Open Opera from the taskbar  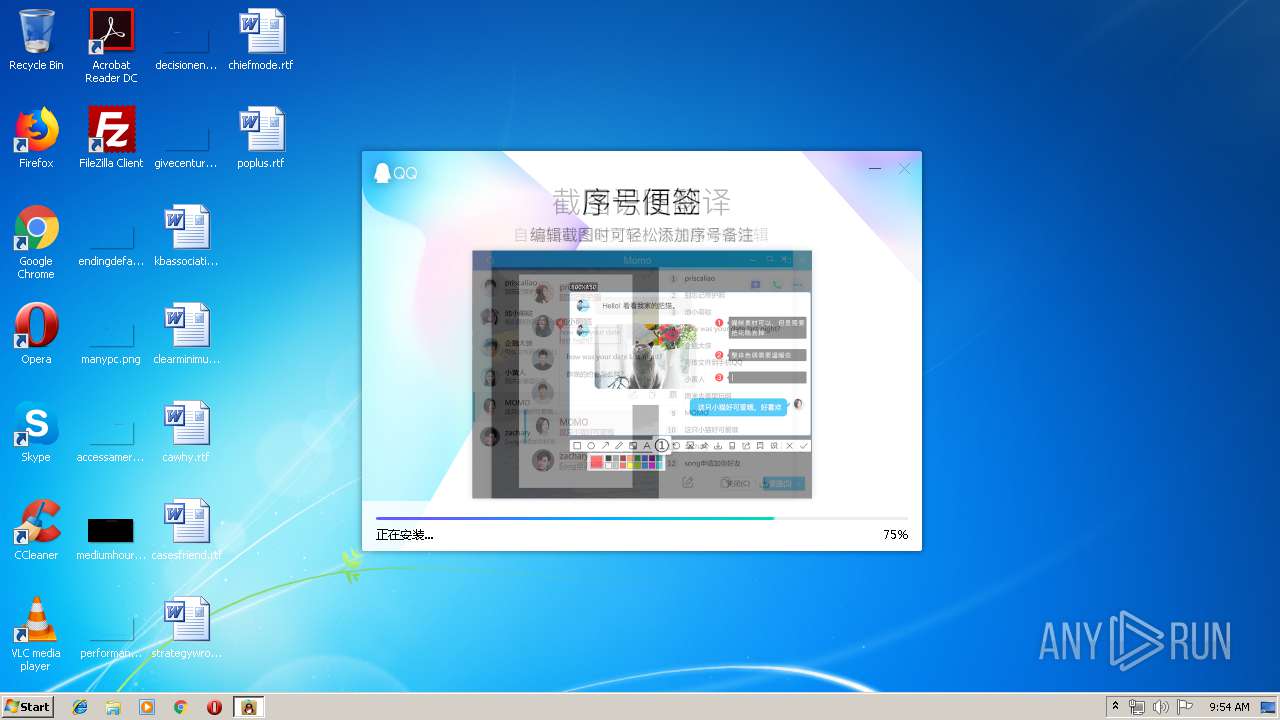click(214, 707)
